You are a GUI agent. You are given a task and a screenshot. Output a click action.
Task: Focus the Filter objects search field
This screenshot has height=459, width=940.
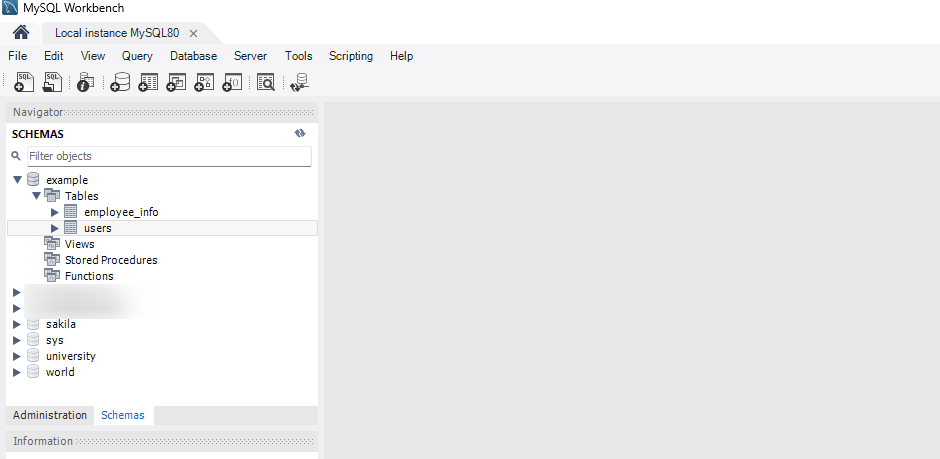[169, 156]
